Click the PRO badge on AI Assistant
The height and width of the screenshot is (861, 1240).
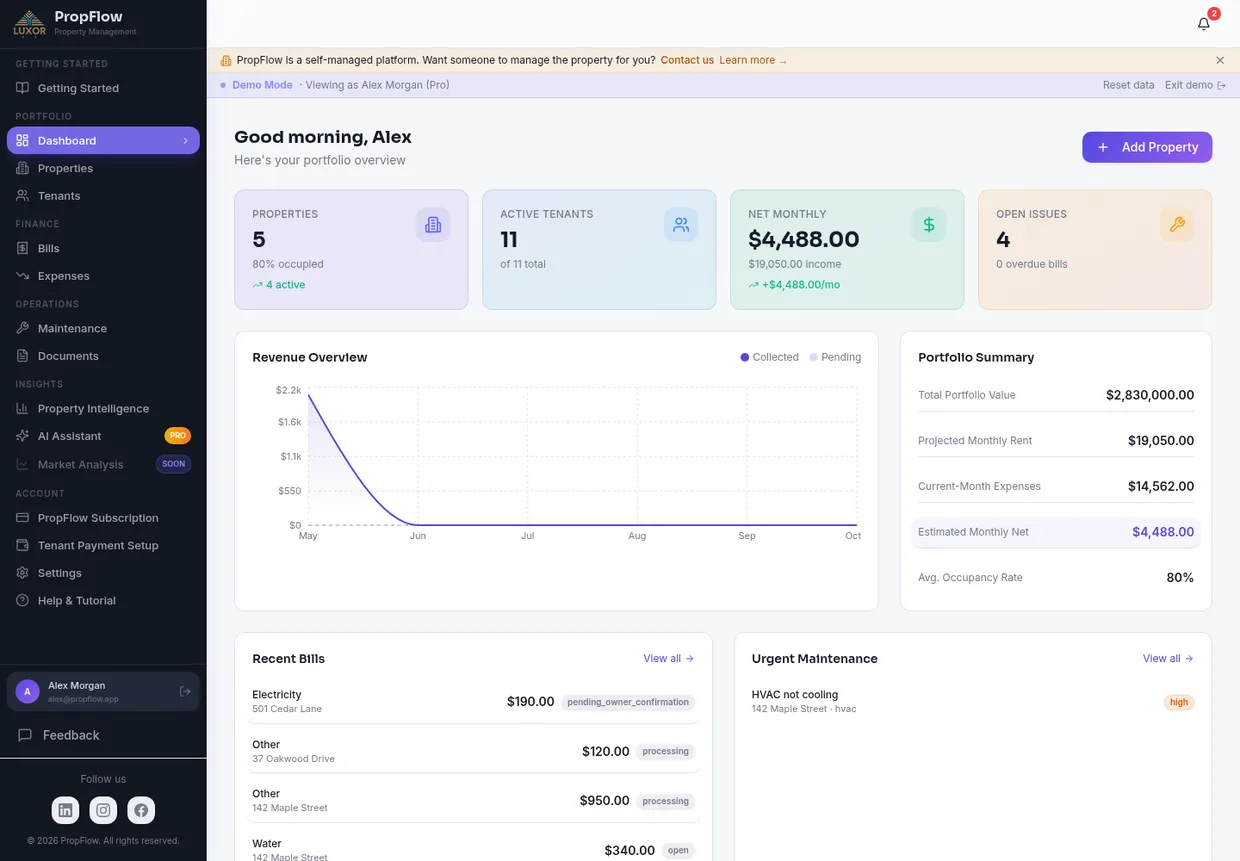[177, 436]
